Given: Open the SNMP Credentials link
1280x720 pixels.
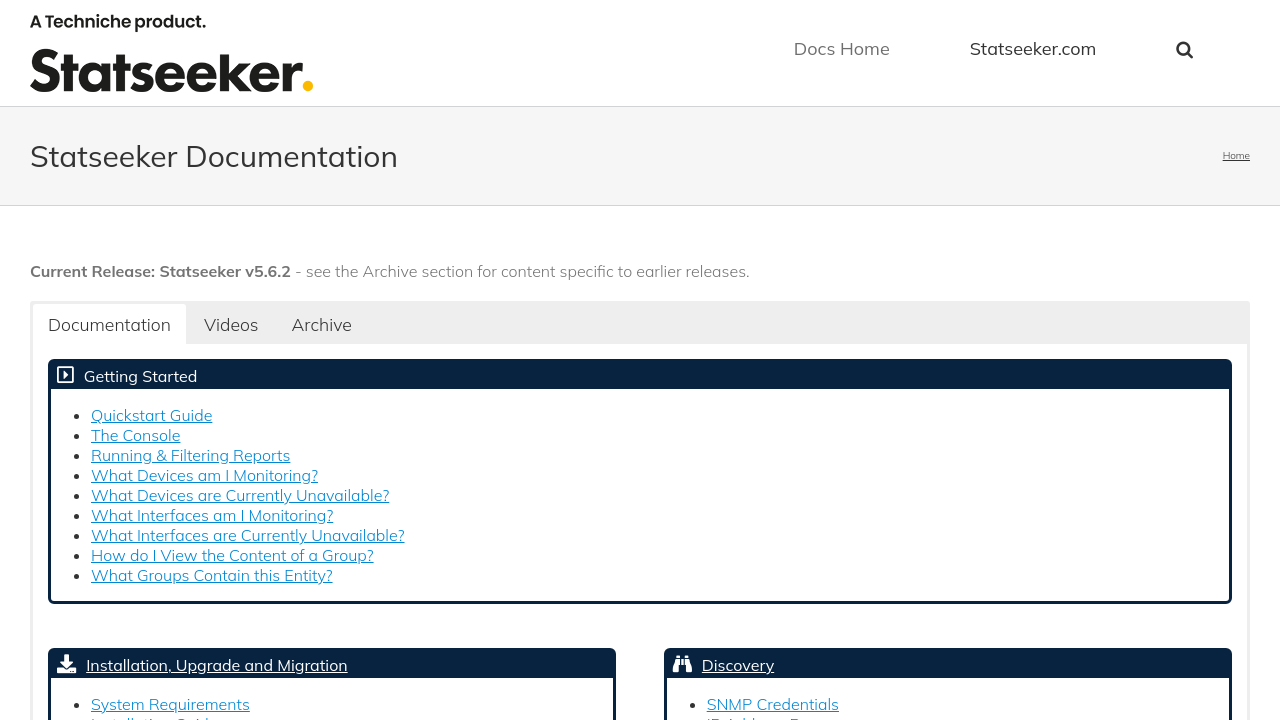Looking at the screenshot, I should point(773,704).
